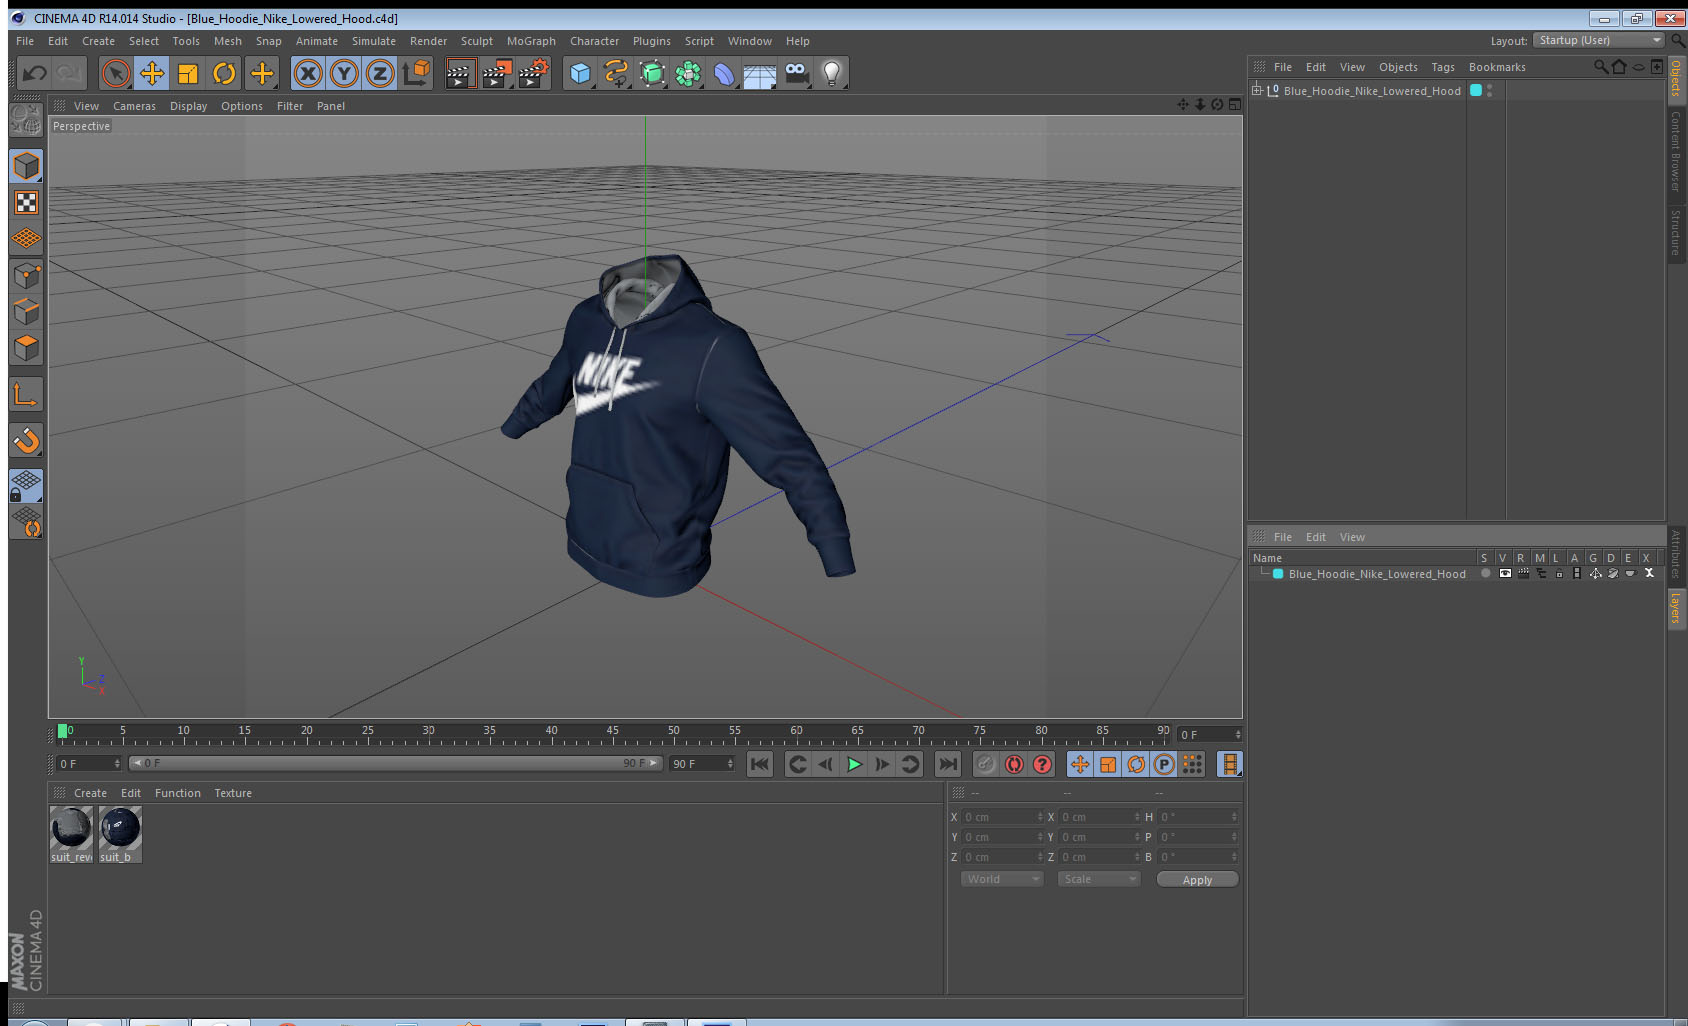Screen dimensions: 1688x1026
Task: Open the spline pen tools icon
Action: pyautogui.click(x=616, y=73)
